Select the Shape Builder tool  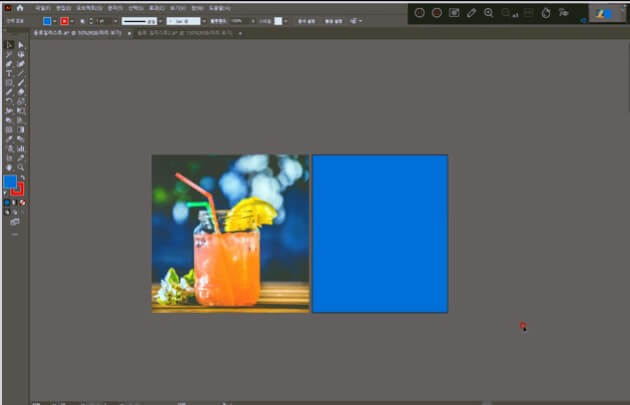coord(9,120)
